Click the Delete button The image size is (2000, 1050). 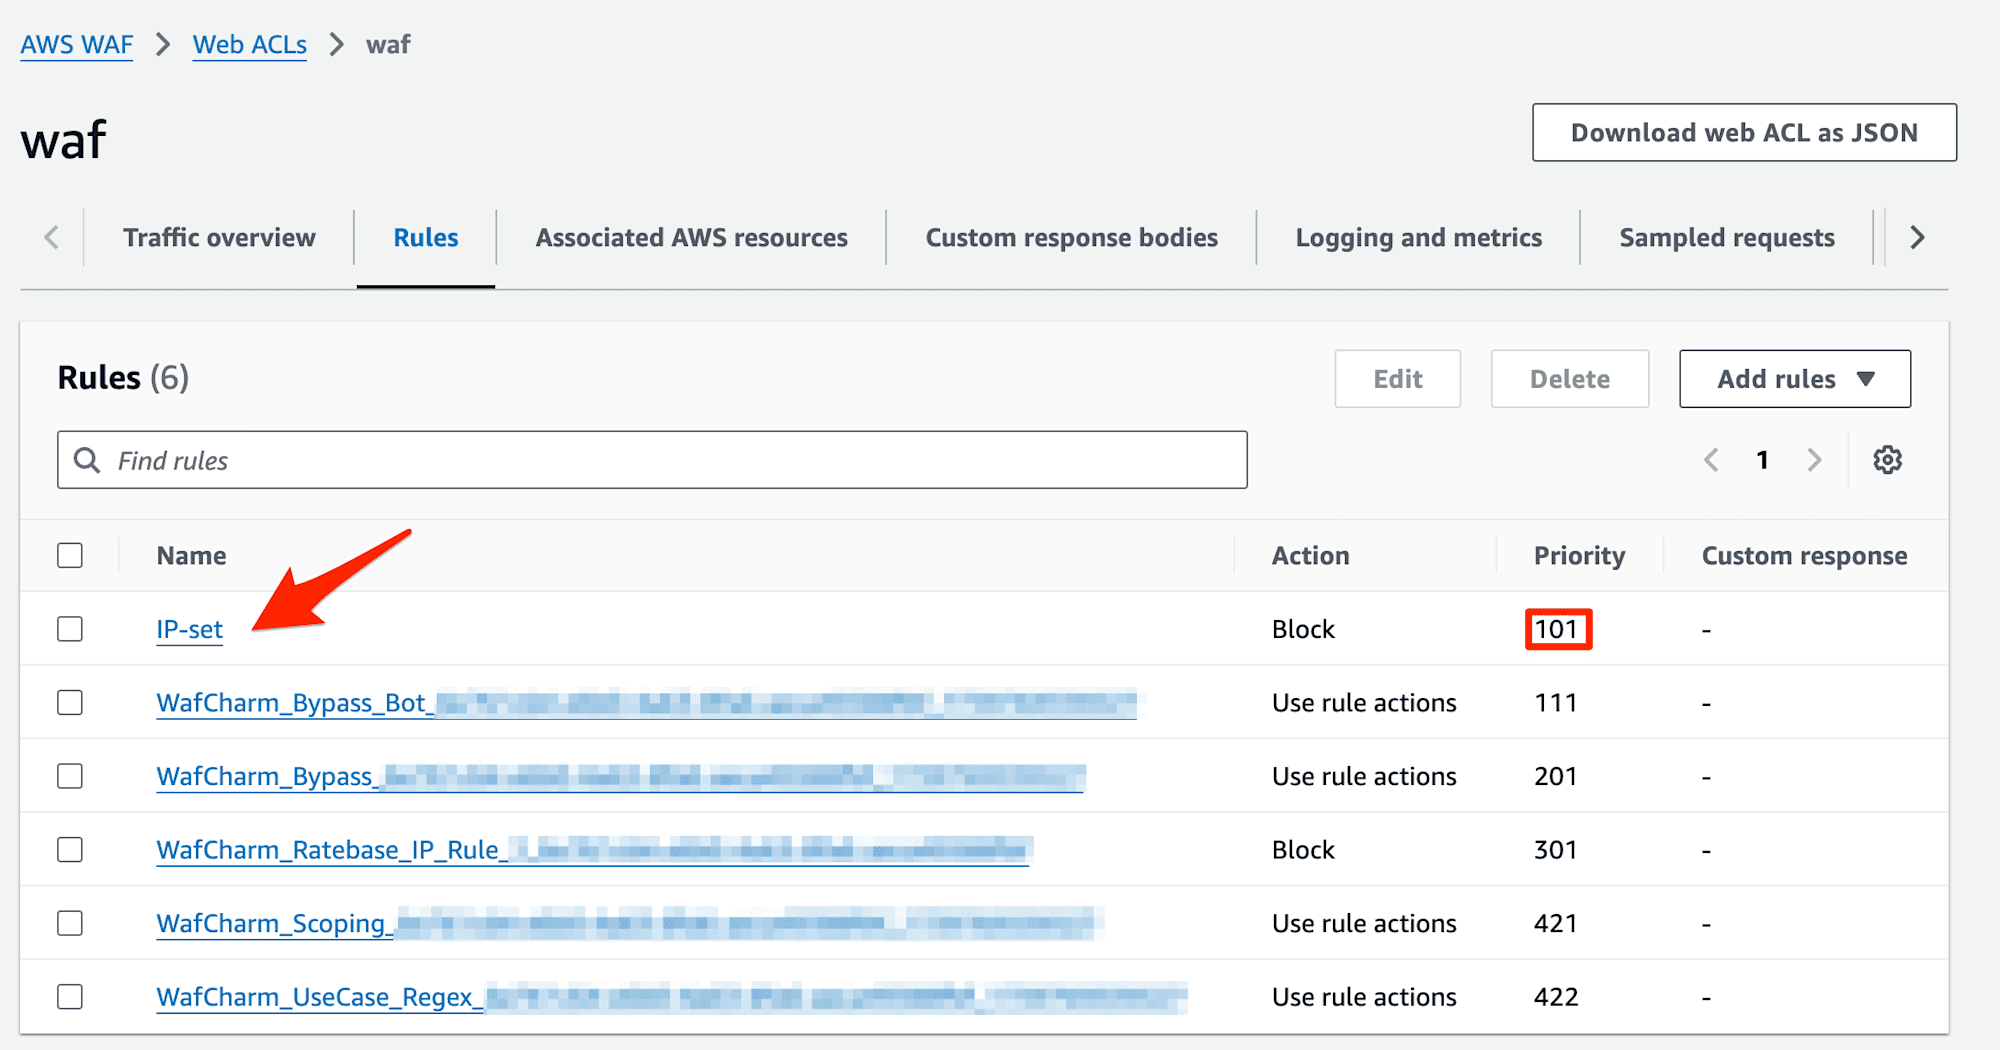coord(1569,379)
